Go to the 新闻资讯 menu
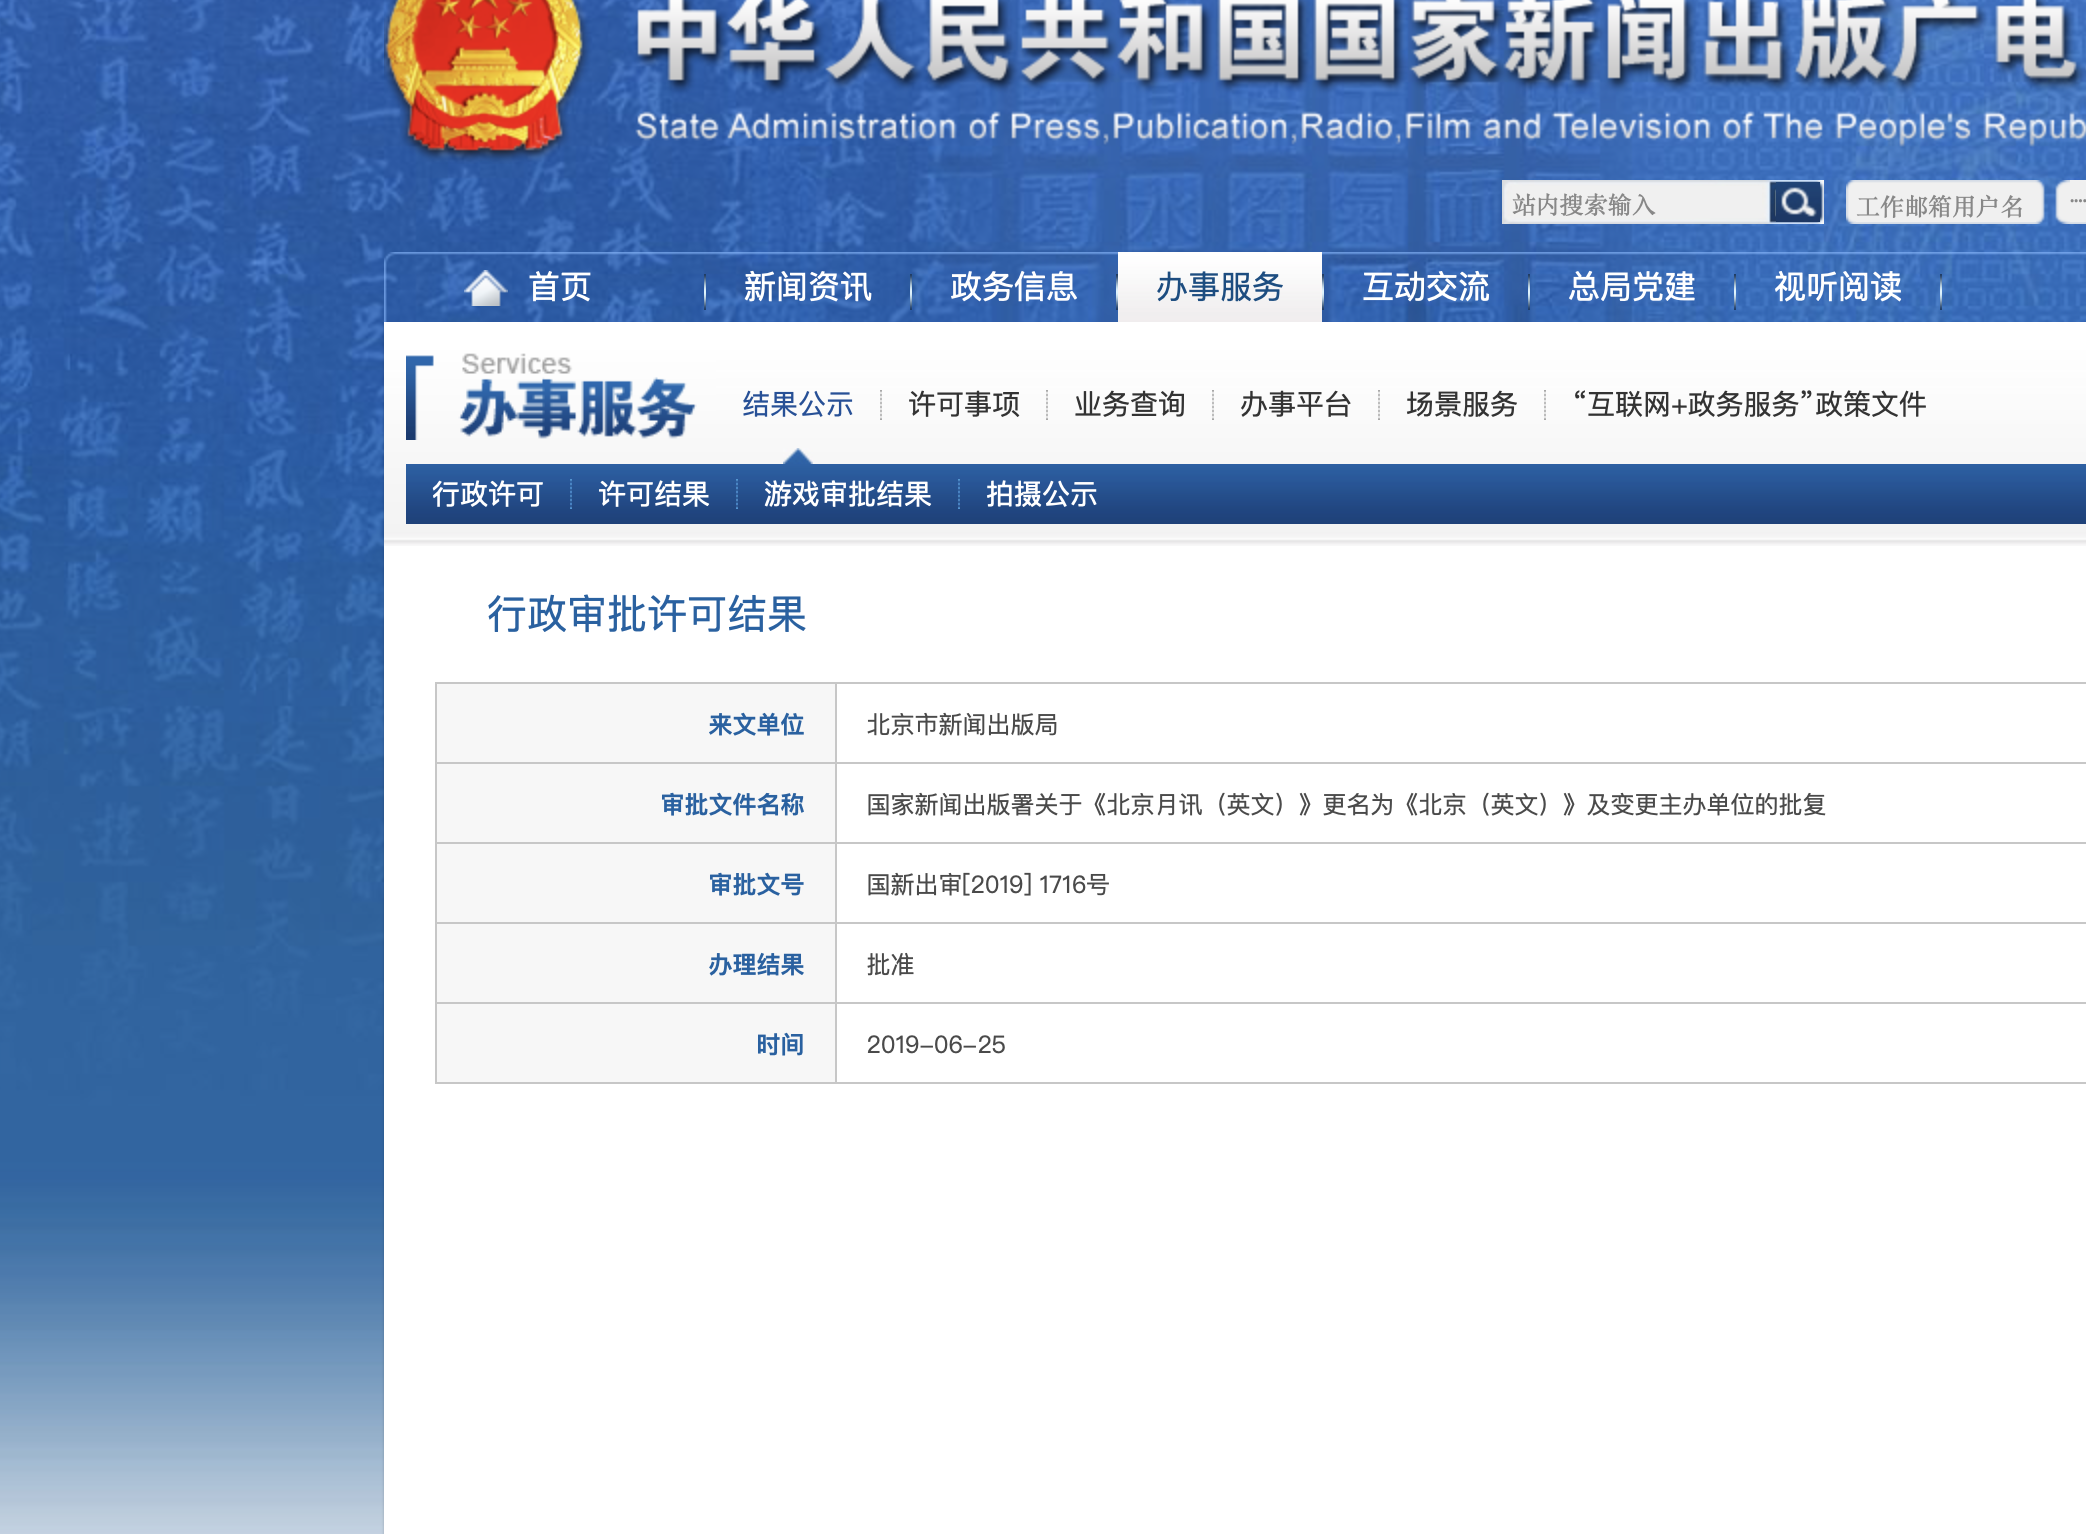This screenshot has height=1534, width=2086. click(x=807, y=288)
